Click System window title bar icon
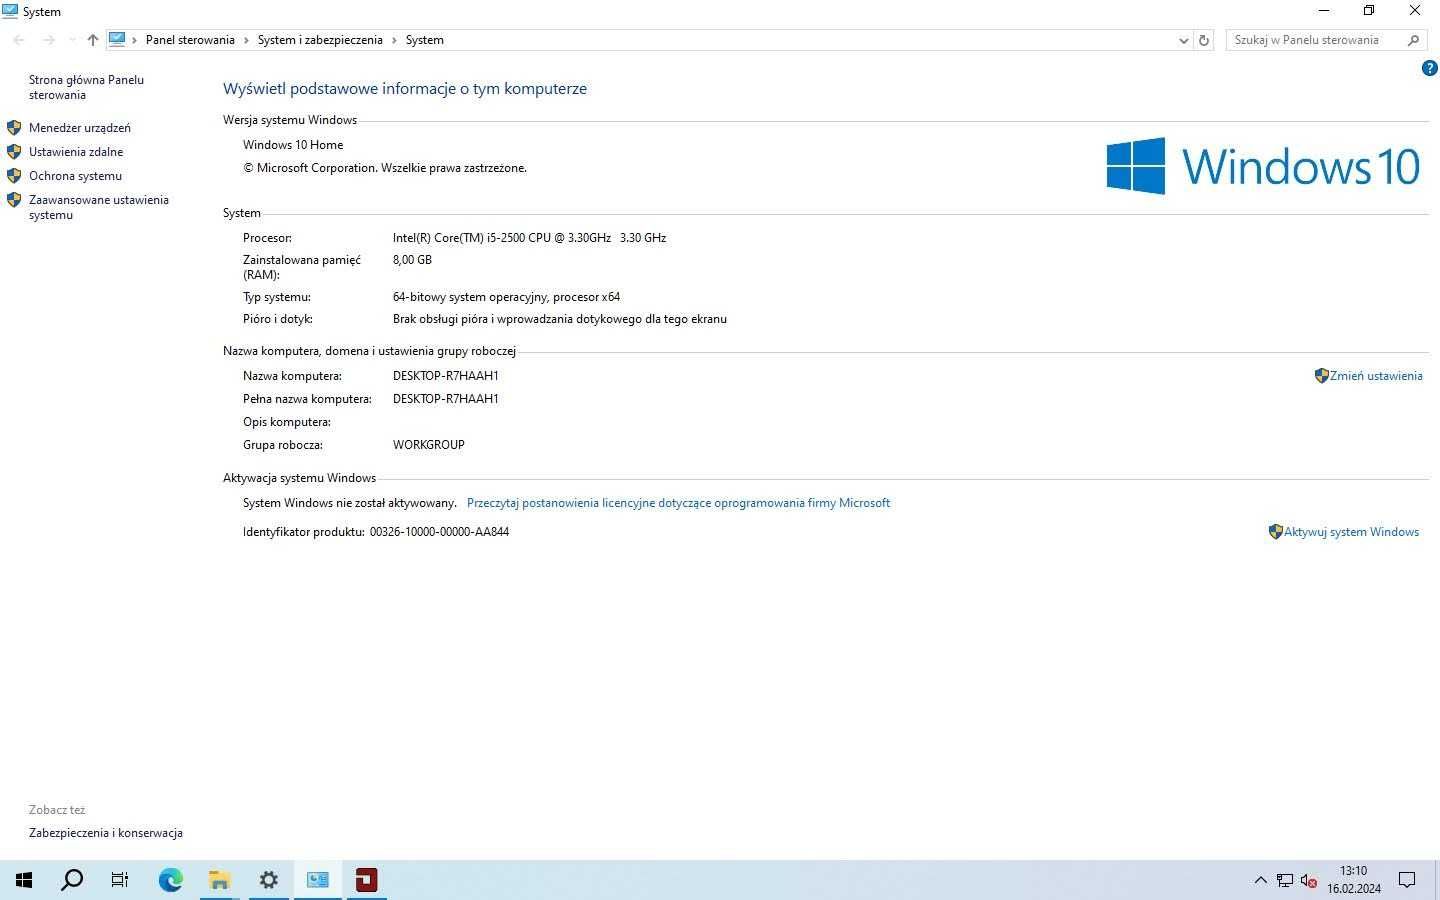This screenshot has height=900, width=1440. coord(10,11)
